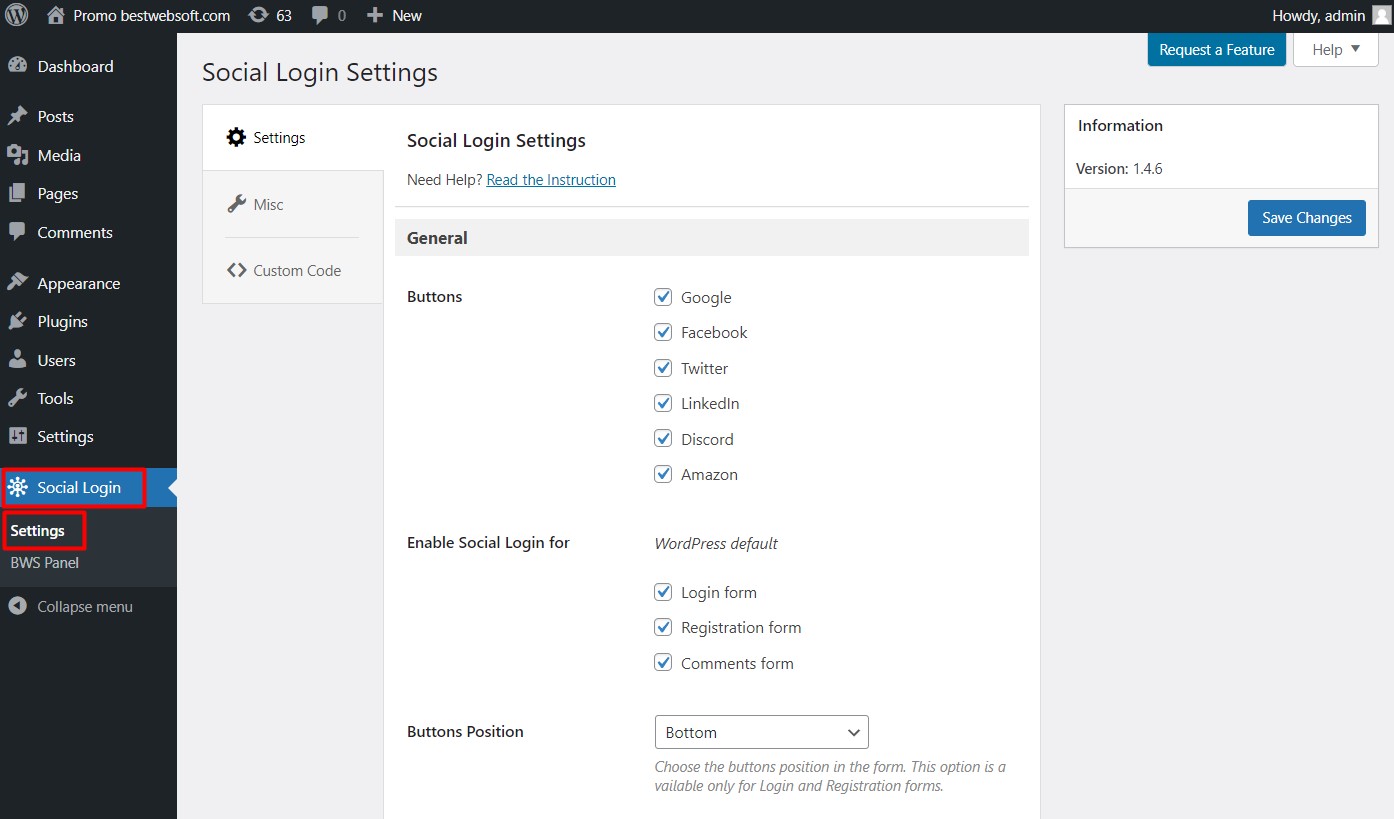Open the updates icon showing 63

coord(258,15)
